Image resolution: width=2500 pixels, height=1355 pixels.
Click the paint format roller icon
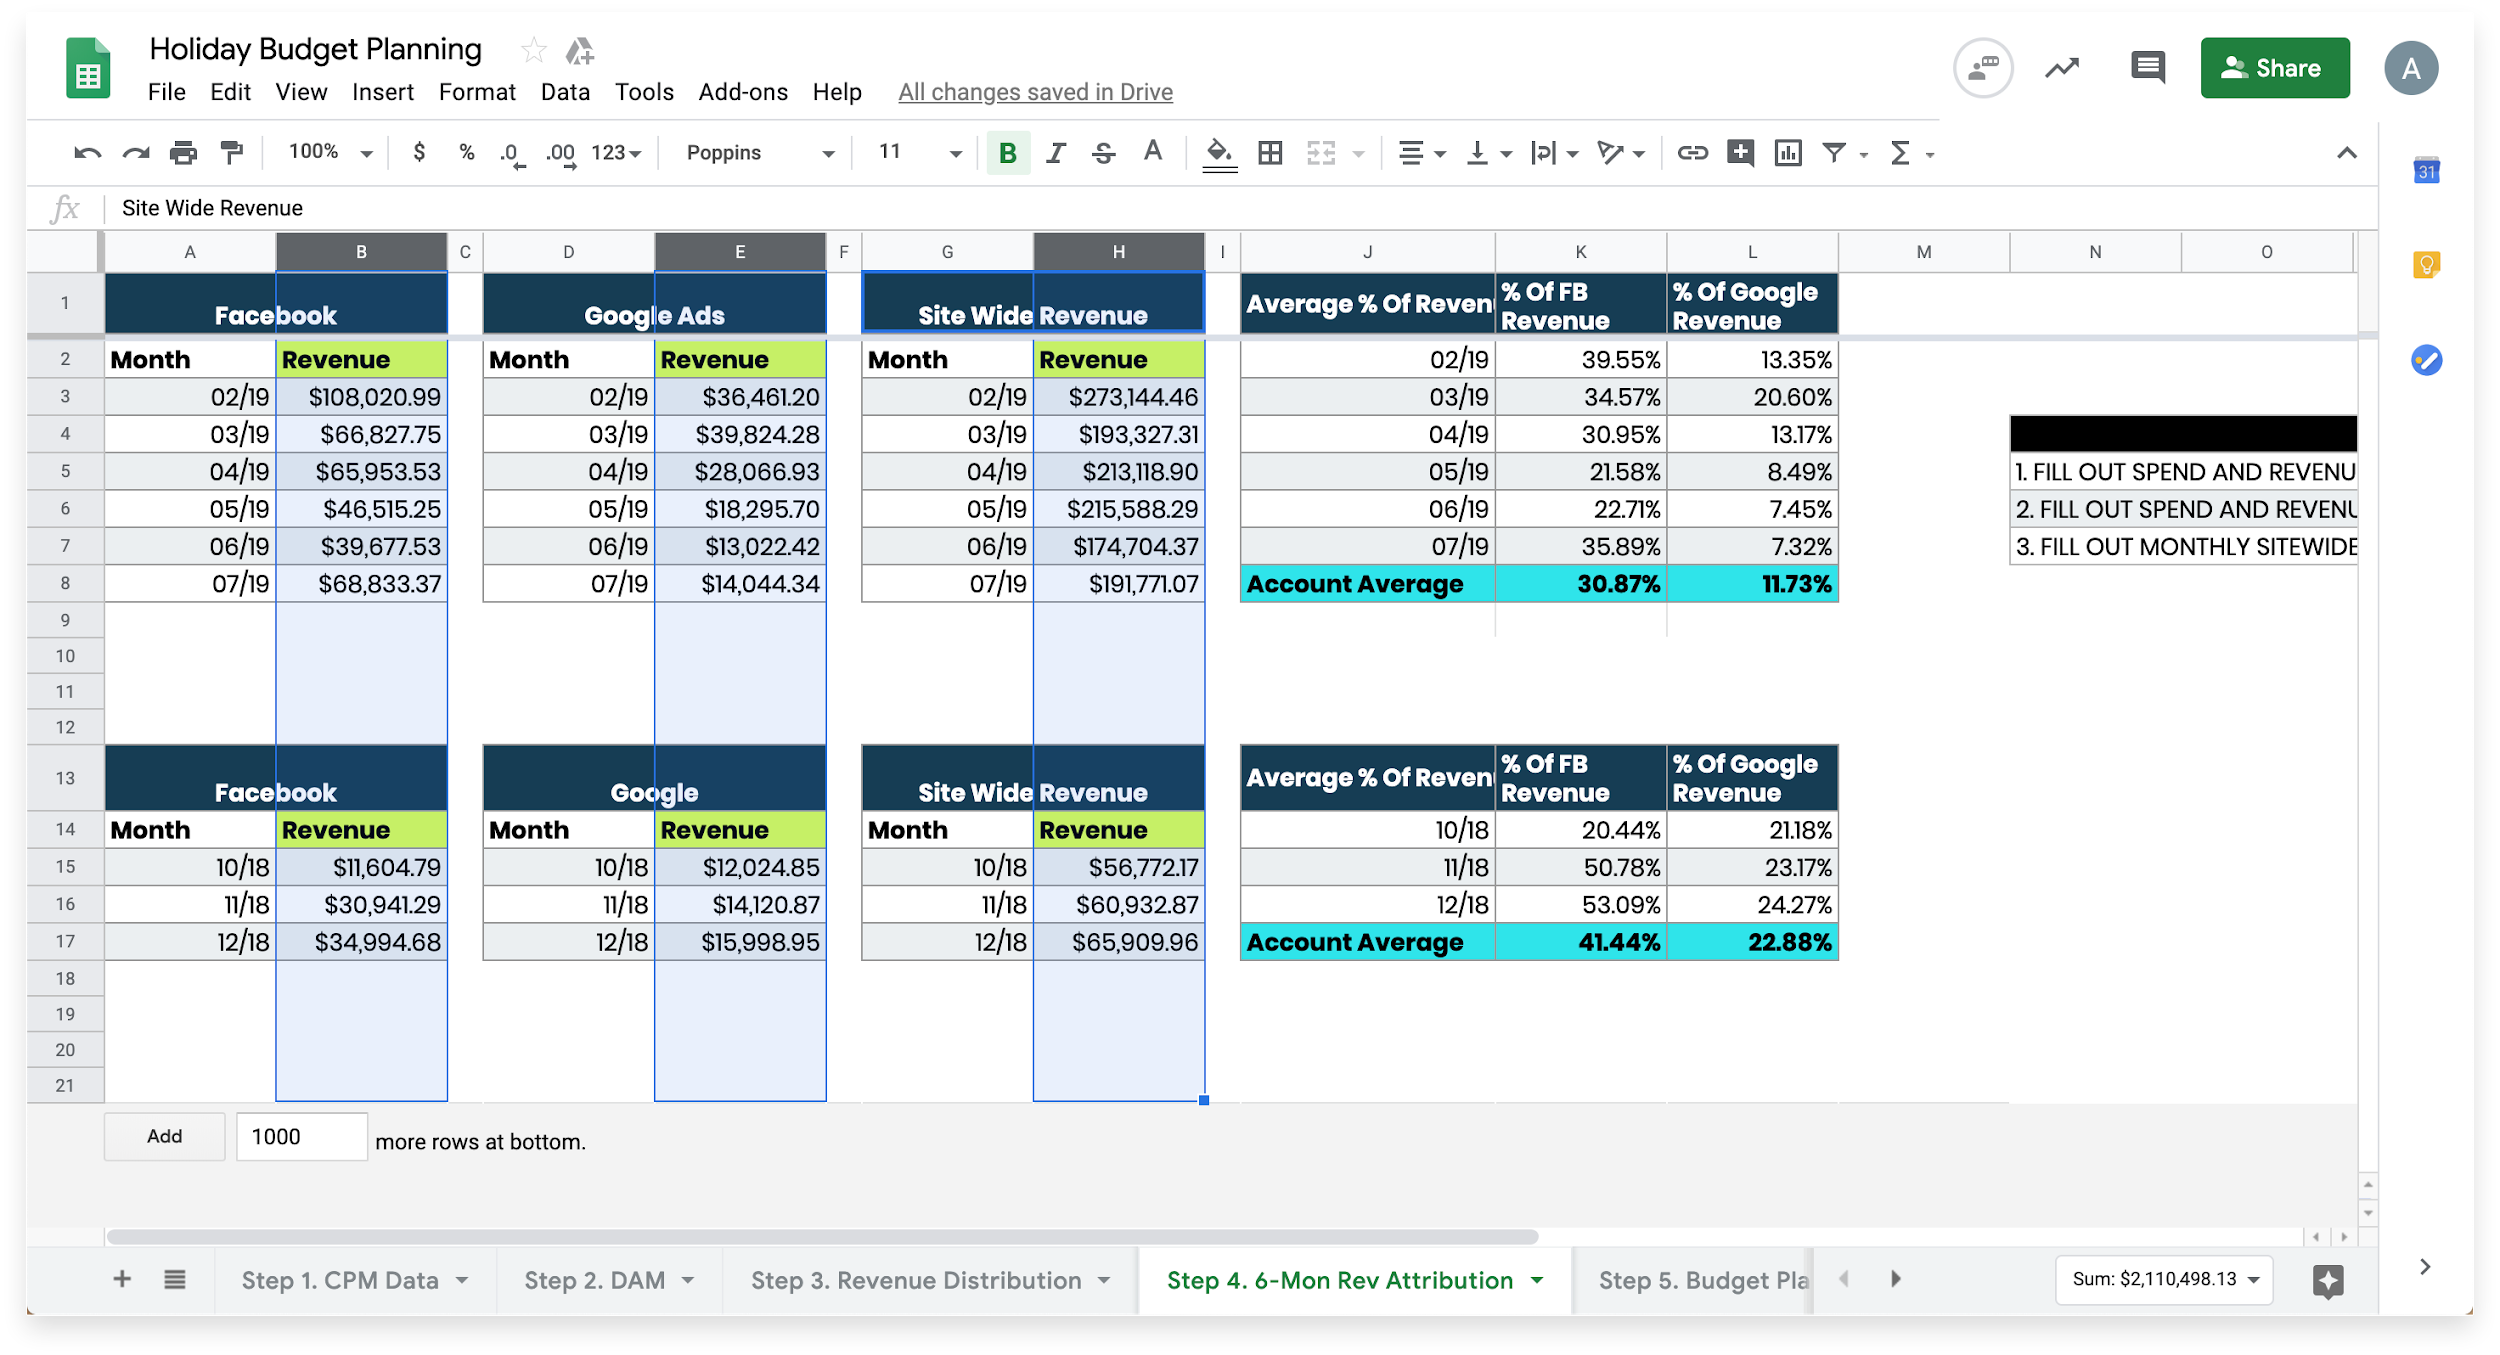click(232, 152)
